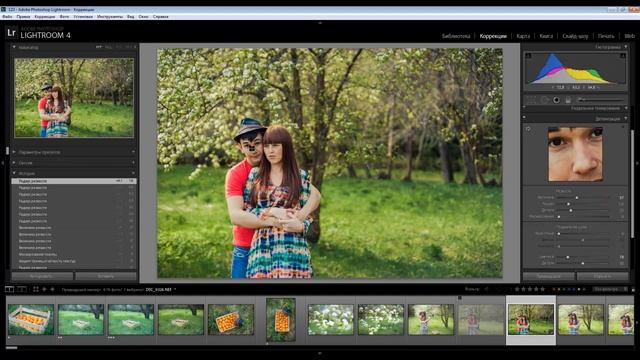Expand the Presets panel triangle

pyautogui.click(x=14, y=152)
